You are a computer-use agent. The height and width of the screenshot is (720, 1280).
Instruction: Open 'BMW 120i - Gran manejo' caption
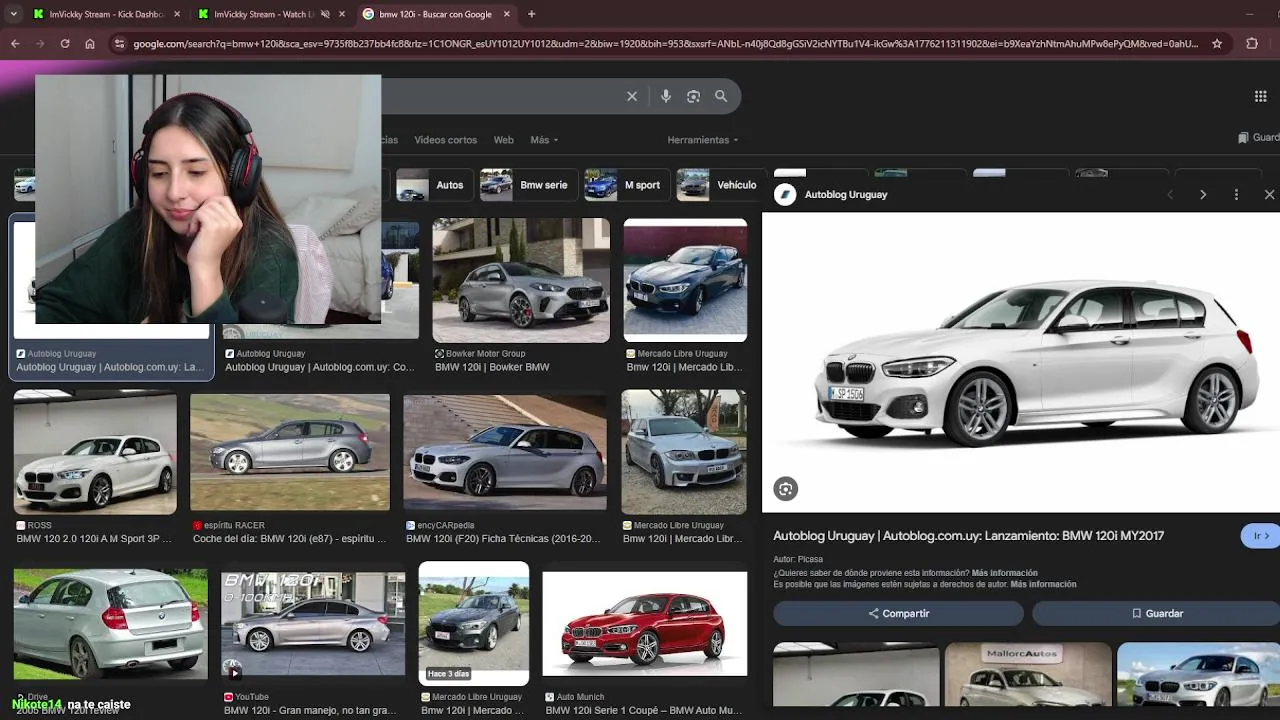click(x=310, y=710)
